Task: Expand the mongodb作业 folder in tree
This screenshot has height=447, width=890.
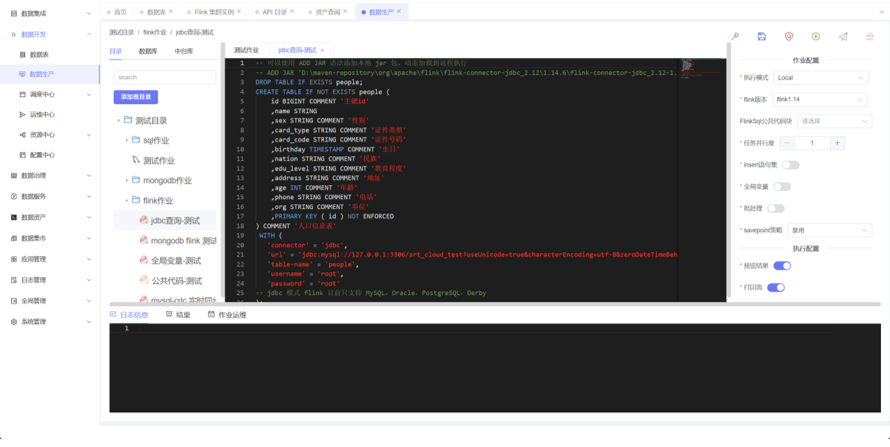Action: pyautogui.click(x=127, y=180)
